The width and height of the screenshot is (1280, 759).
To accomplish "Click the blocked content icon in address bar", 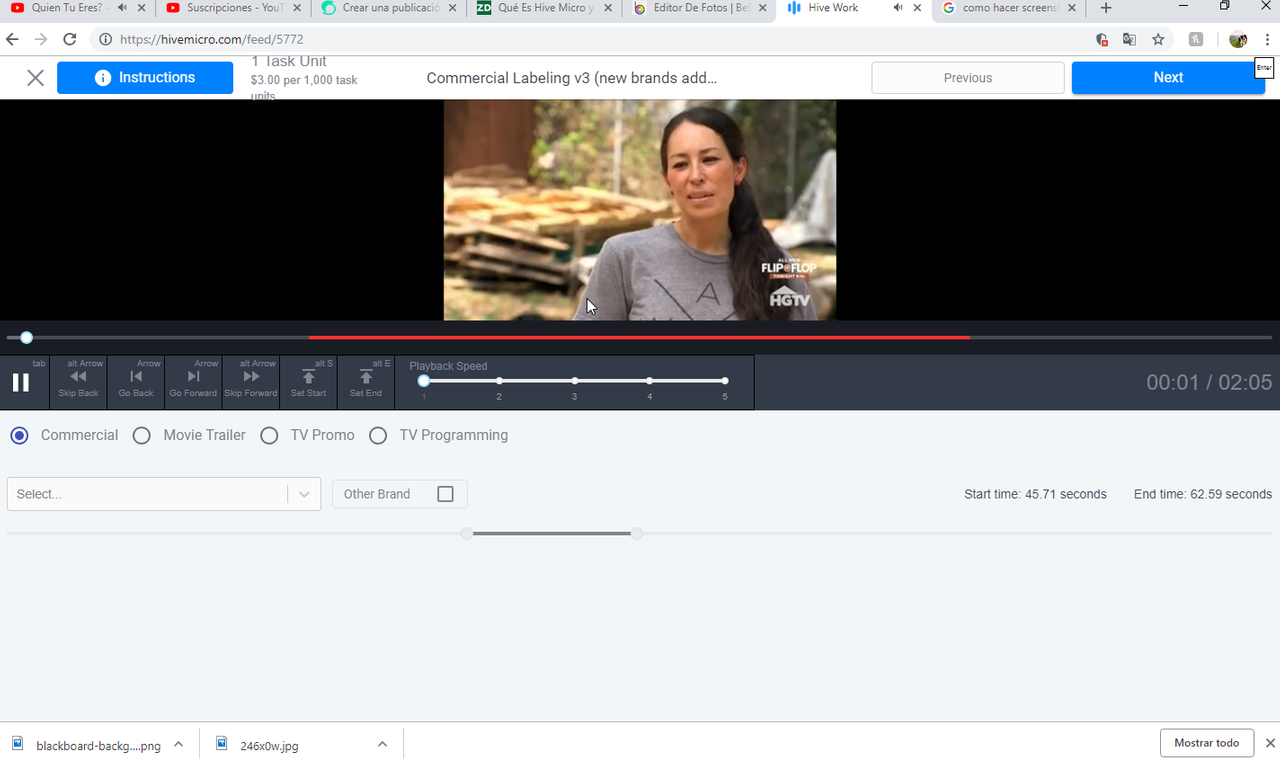I will (x=1102, y=40).
